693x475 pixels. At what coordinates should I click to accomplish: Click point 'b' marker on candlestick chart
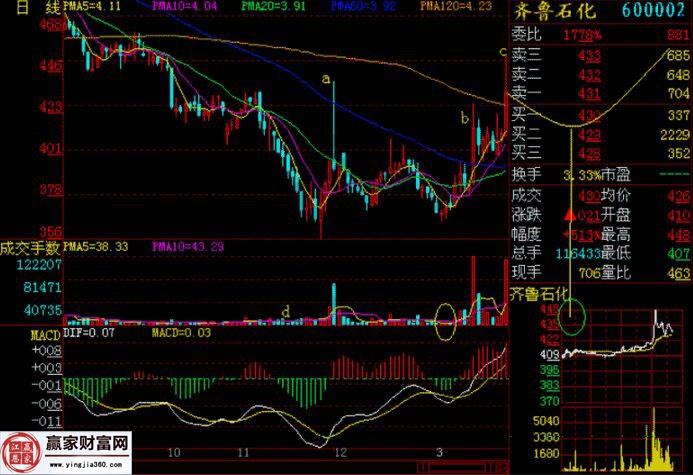(463, 118)
